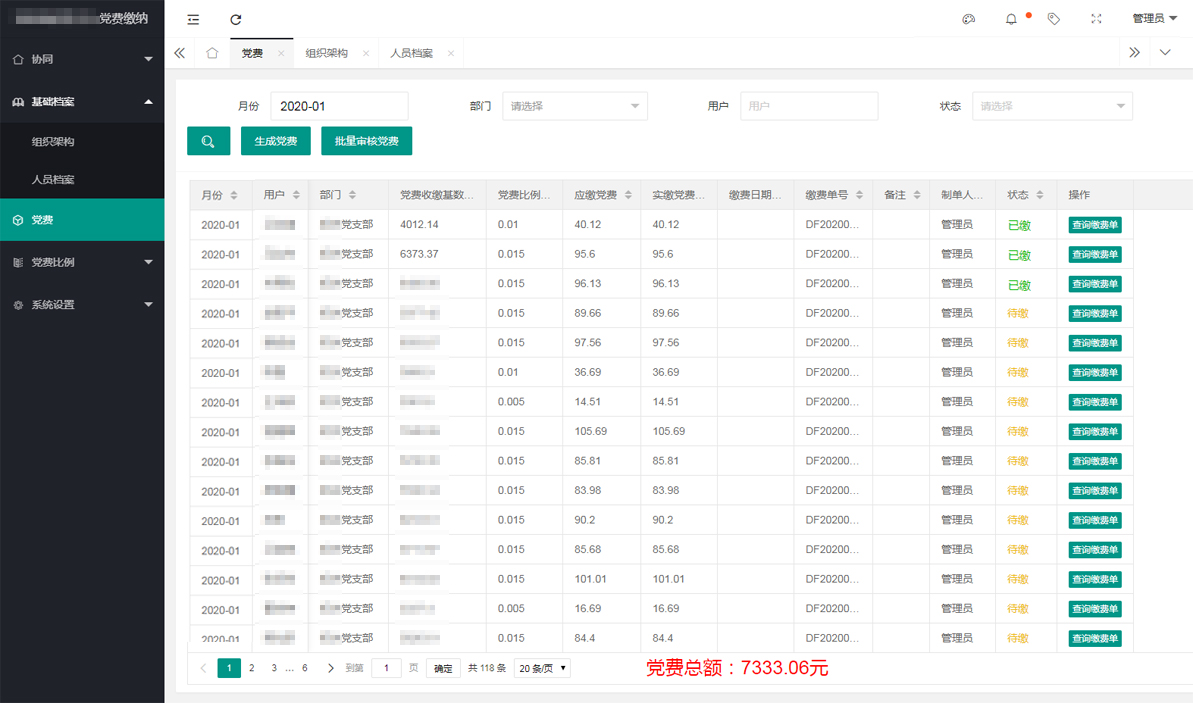Open the 部门 select dropdown
This screenshot has width=1193, height=703.
click(x=575, y=107)
